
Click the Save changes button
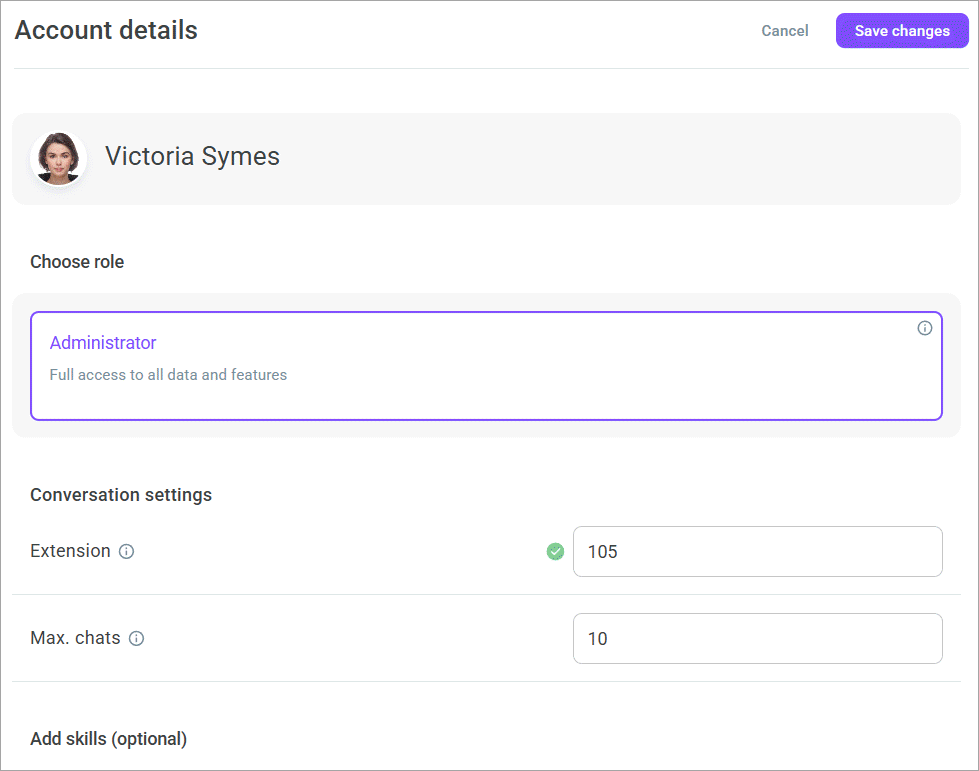coord(902,31)
